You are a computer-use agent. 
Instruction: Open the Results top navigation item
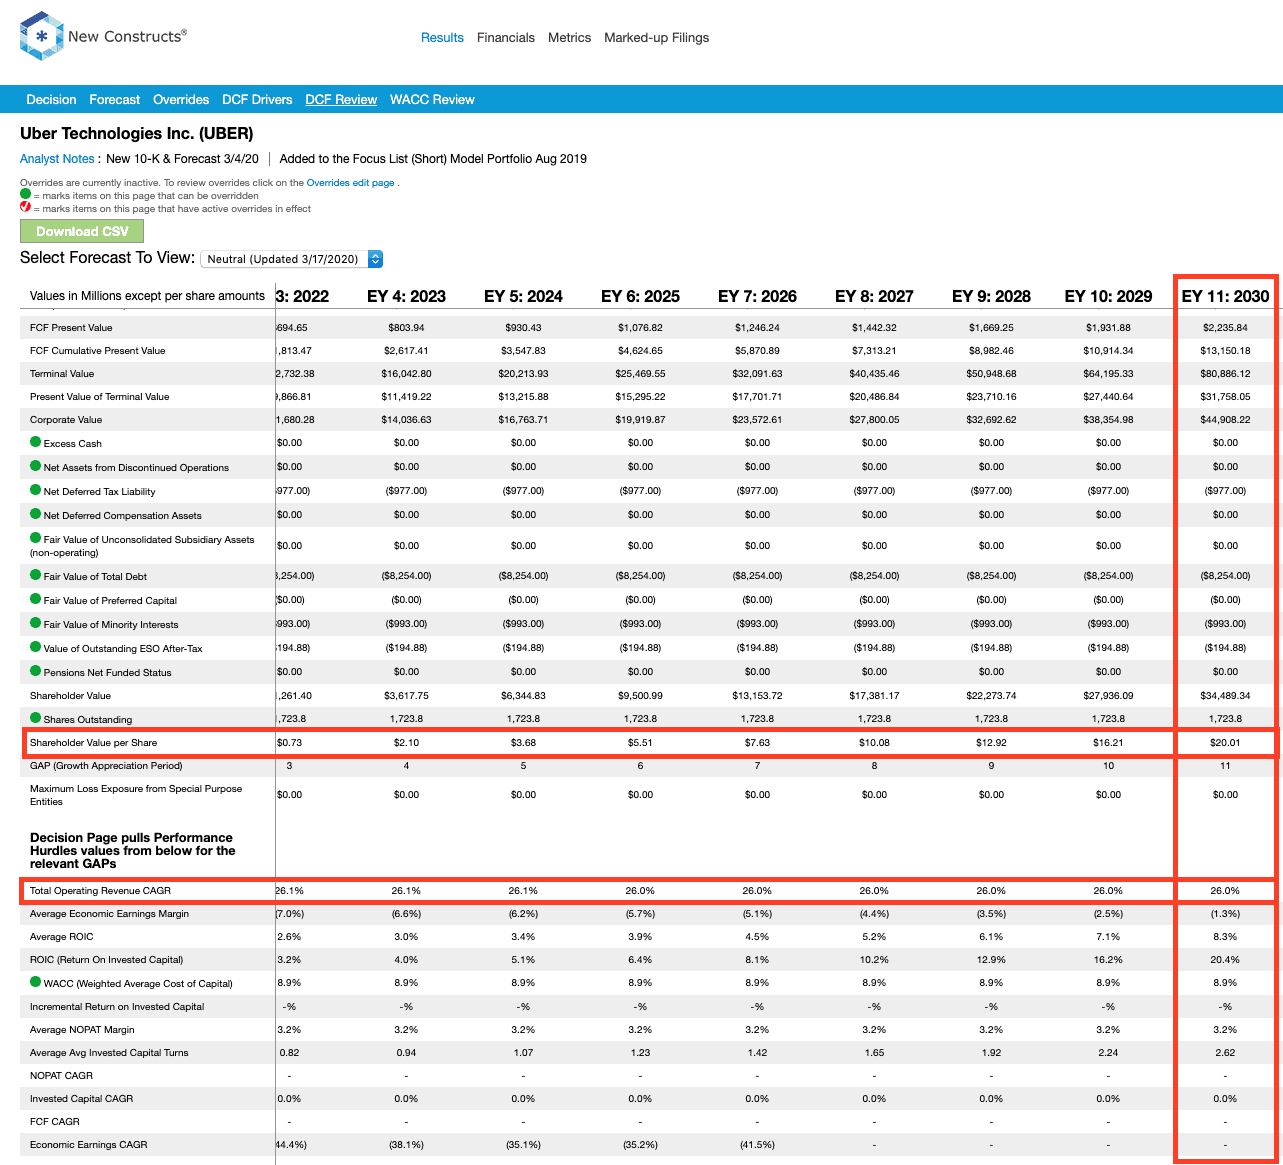[x=442, y=38]
